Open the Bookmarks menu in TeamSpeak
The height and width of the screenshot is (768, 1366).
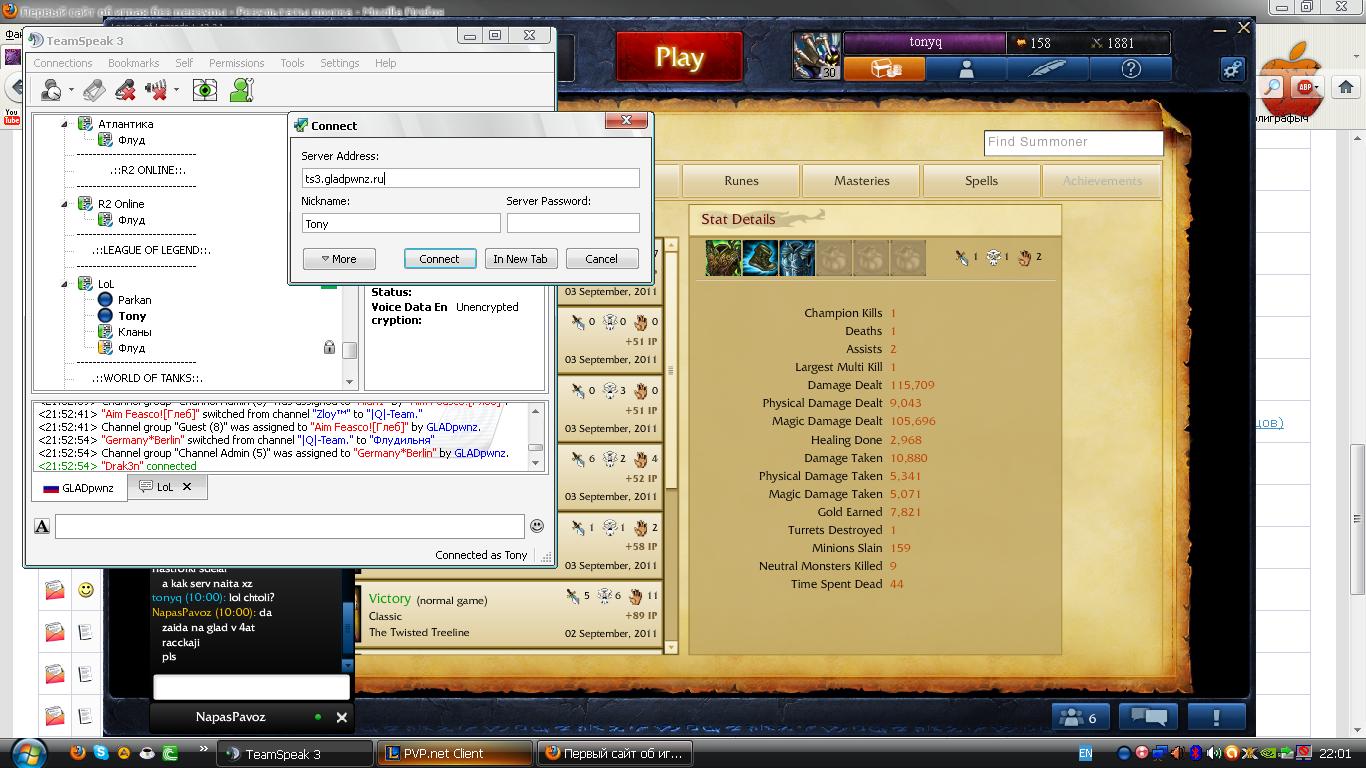133,63
